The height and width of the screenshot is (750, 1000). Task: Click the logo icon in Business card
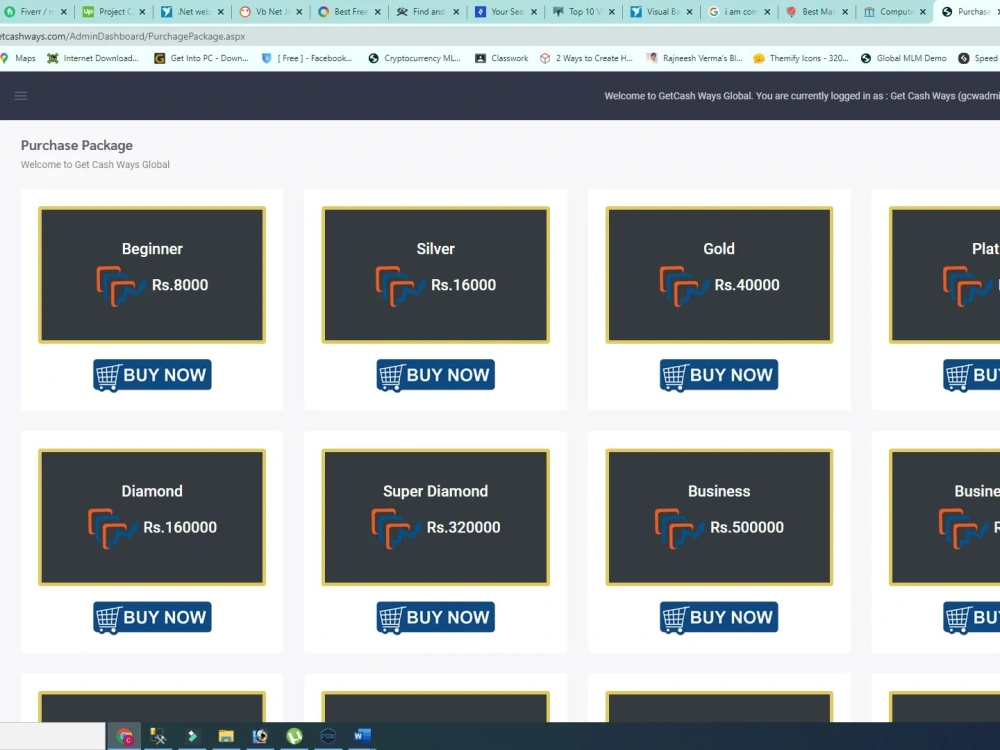[679, 529]
